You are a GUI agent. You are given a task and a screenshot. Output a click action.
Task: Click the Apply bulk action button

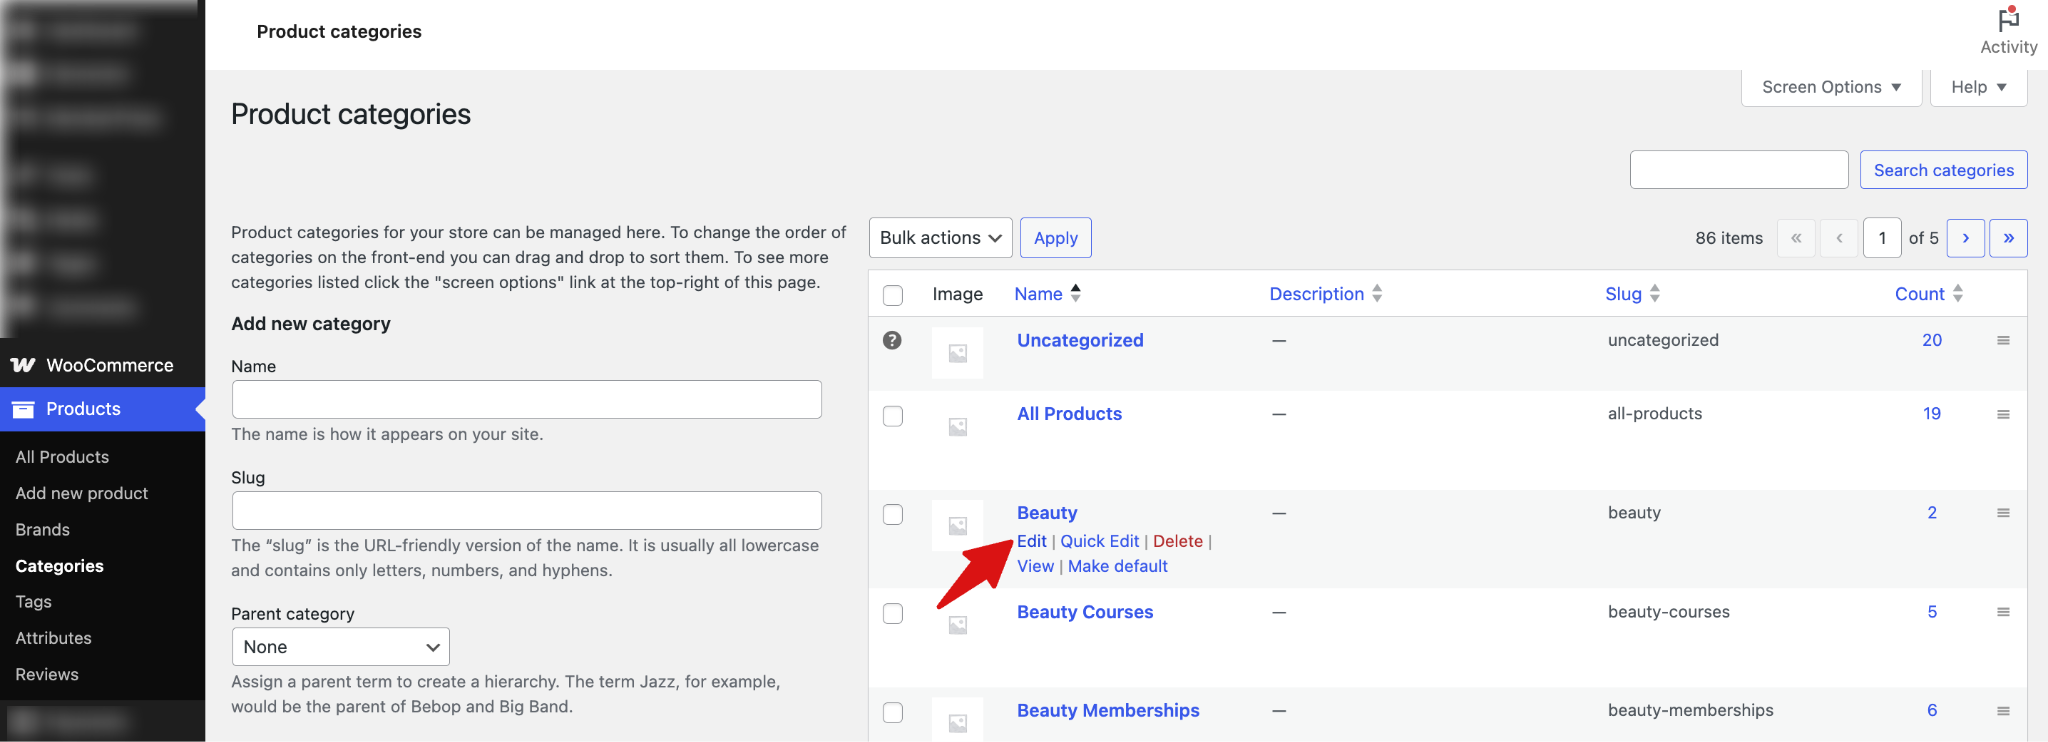pos(1056,238)
